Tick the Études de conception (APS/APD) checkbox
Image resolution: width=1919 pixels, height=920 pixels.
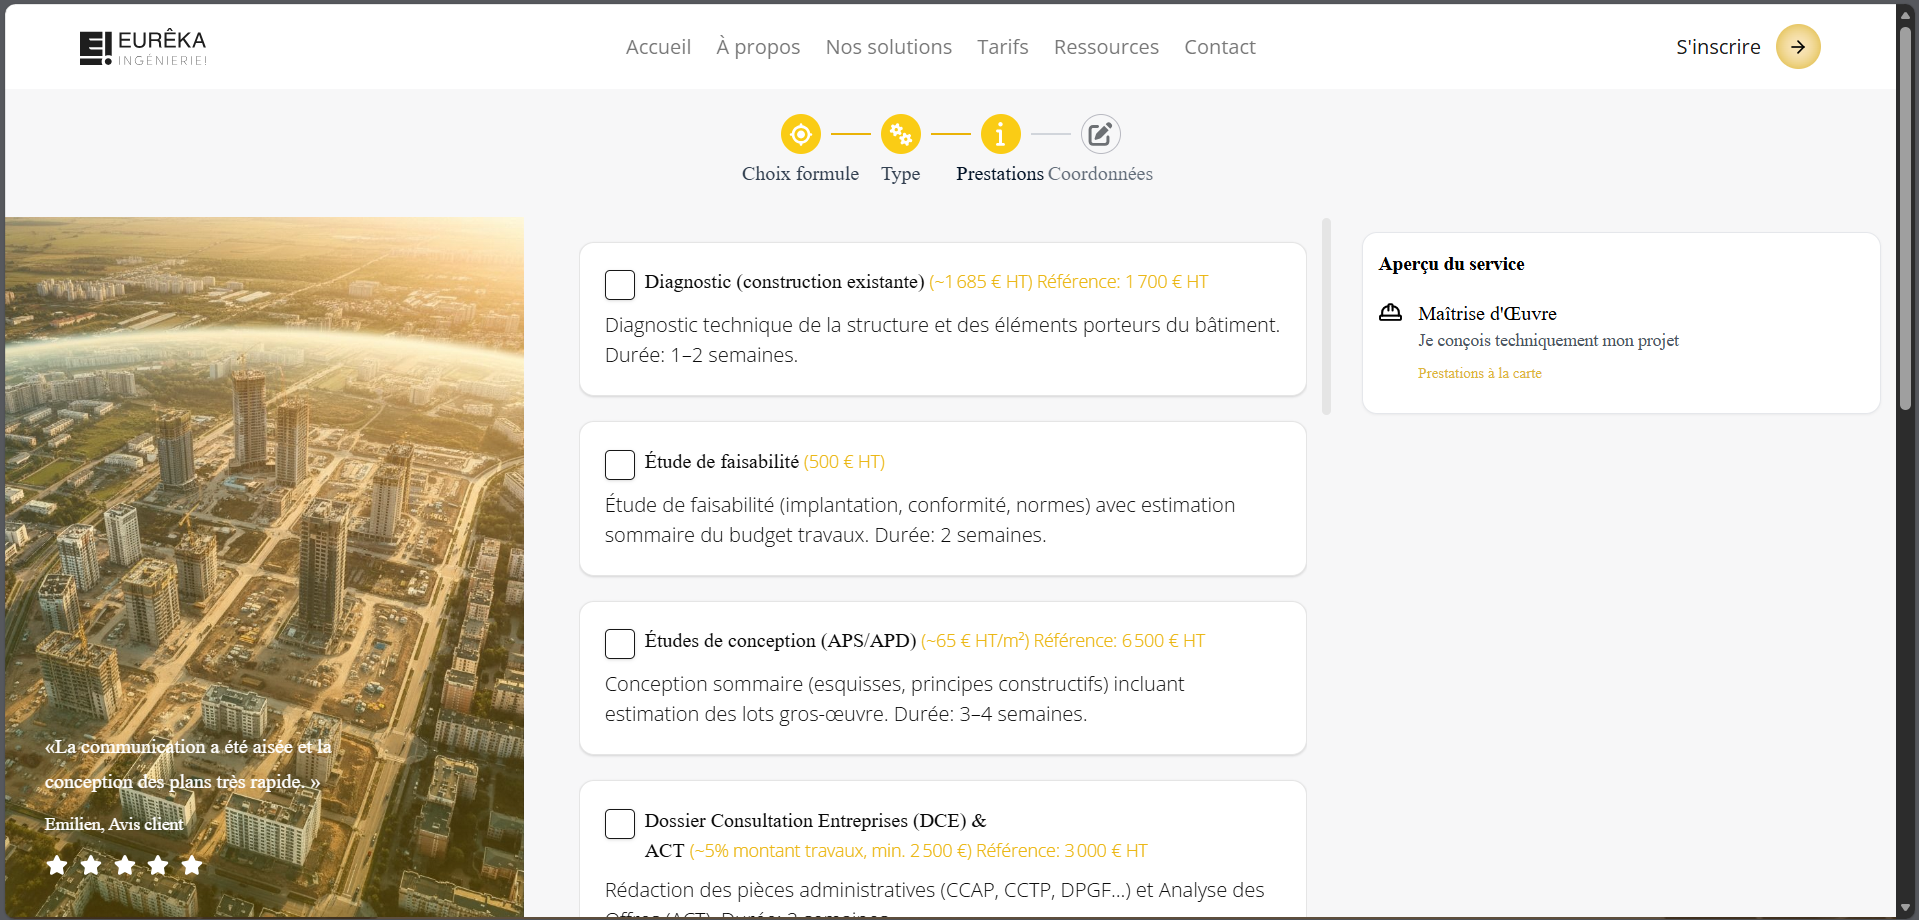click(x=620, y=644)
